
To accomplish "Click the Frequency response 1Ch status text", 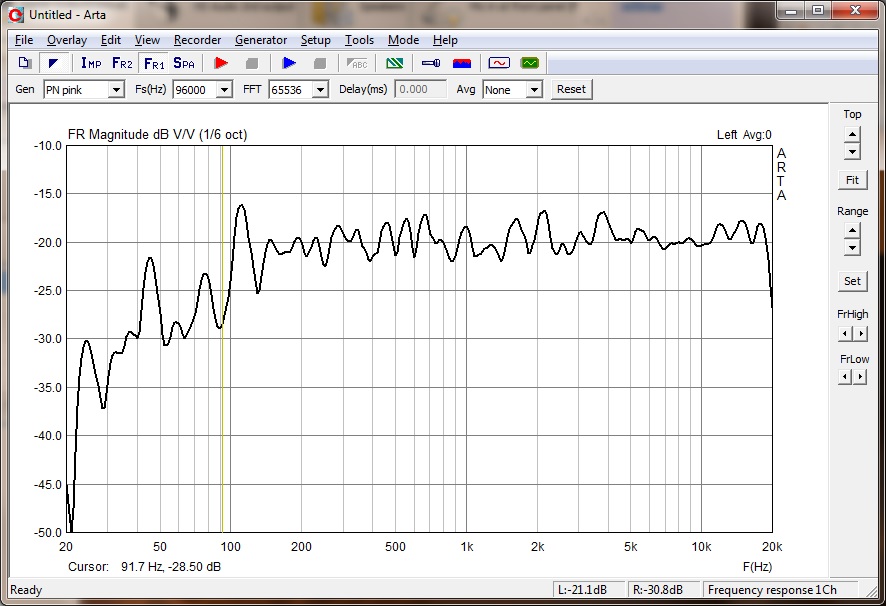I will (x=772, y=590).
